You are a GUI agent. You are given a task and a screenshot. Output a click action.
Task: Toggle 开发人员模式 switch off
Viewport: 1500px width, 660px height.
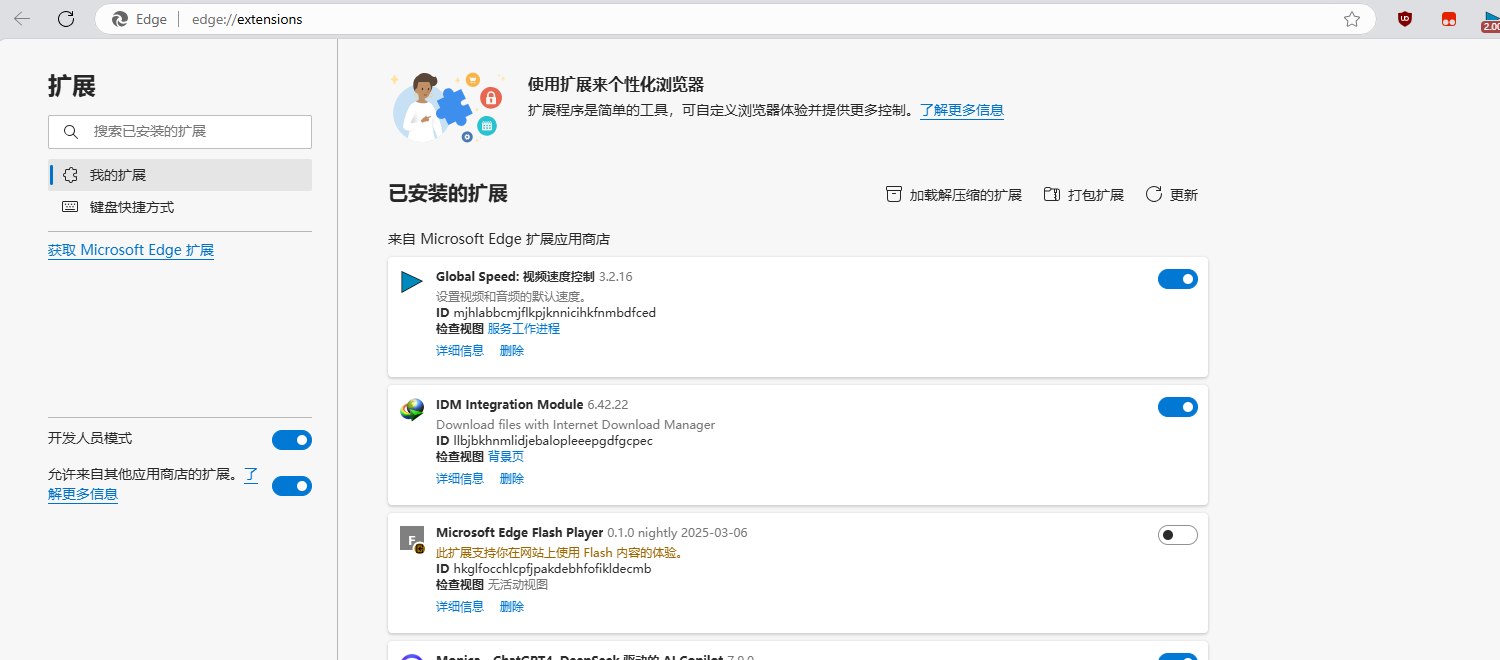(x=292, y=440)
